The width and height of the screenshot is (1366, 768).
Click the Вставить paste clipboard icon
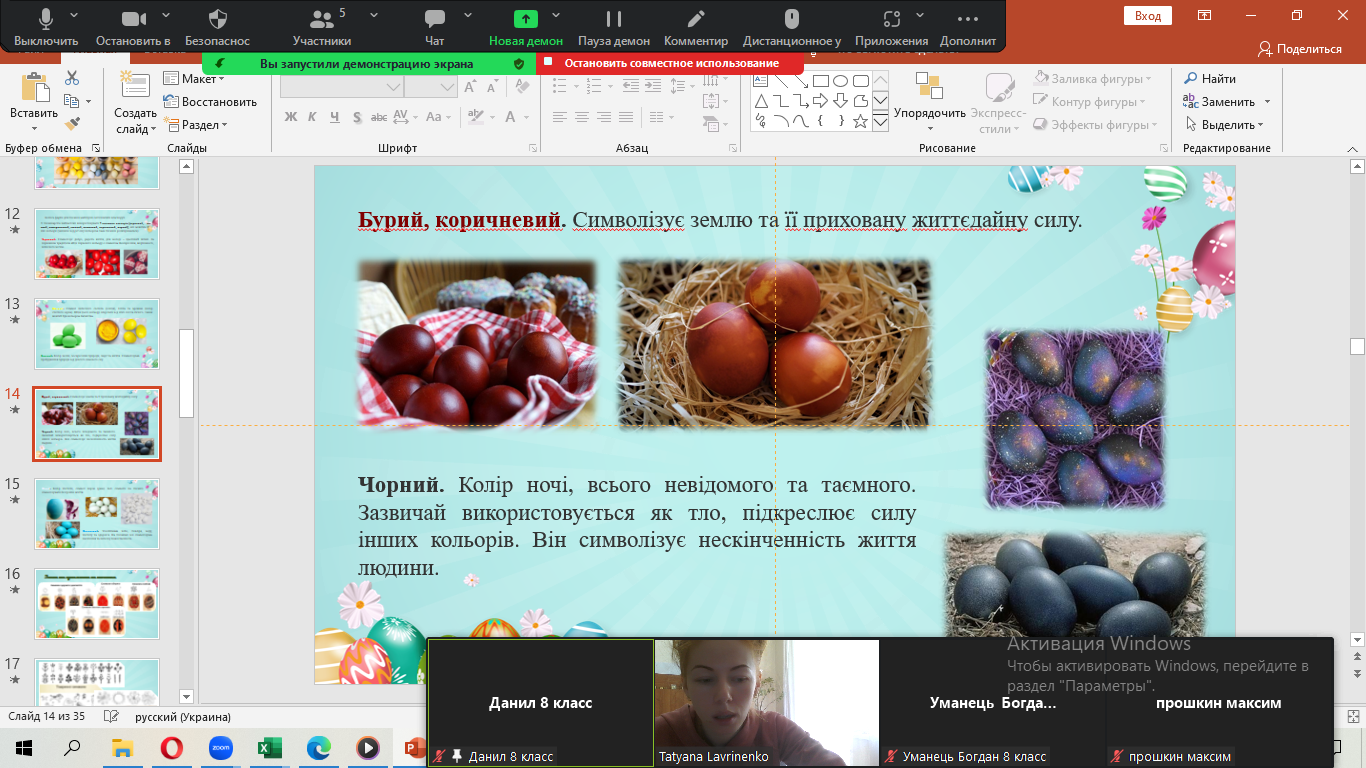coord(34,87)
